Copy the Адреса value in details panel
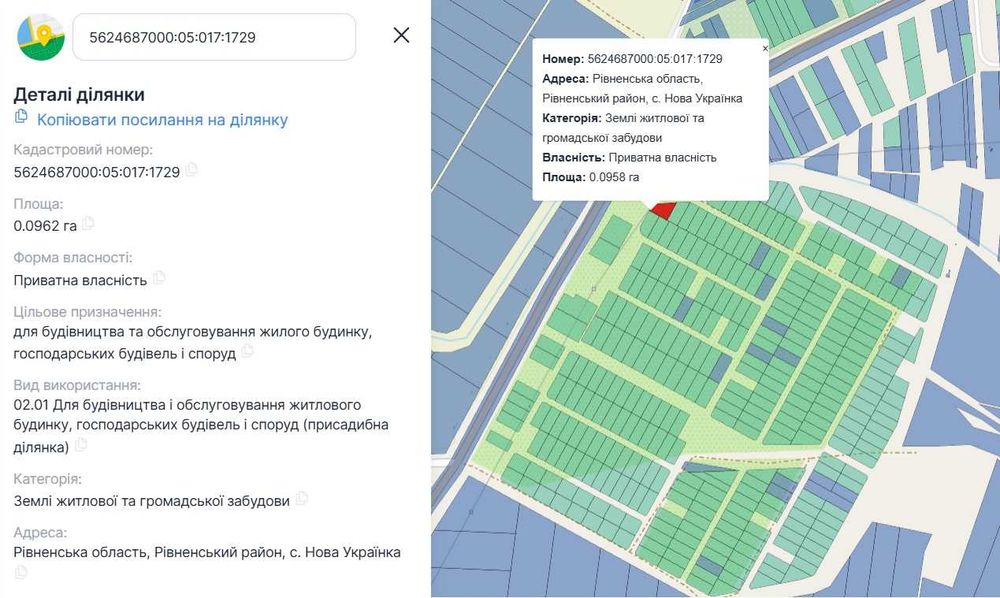The image size is (1000, 598). tap(21, 572)
